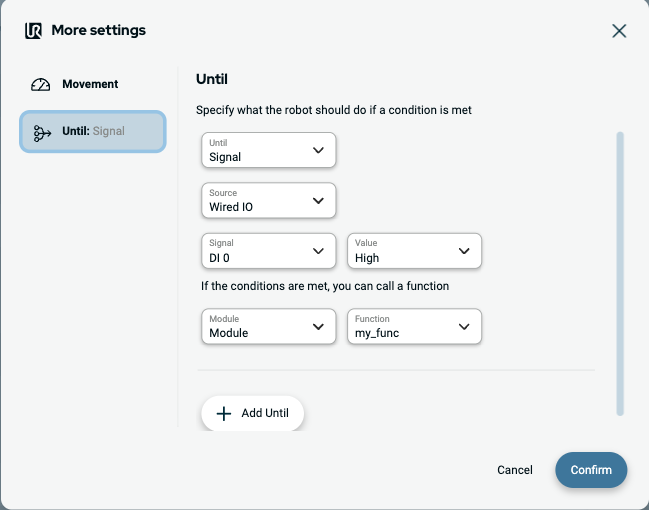Confirm the settings
Image resolution: width=649 pixels, height=510 pixels.
(x=591, y=470)
